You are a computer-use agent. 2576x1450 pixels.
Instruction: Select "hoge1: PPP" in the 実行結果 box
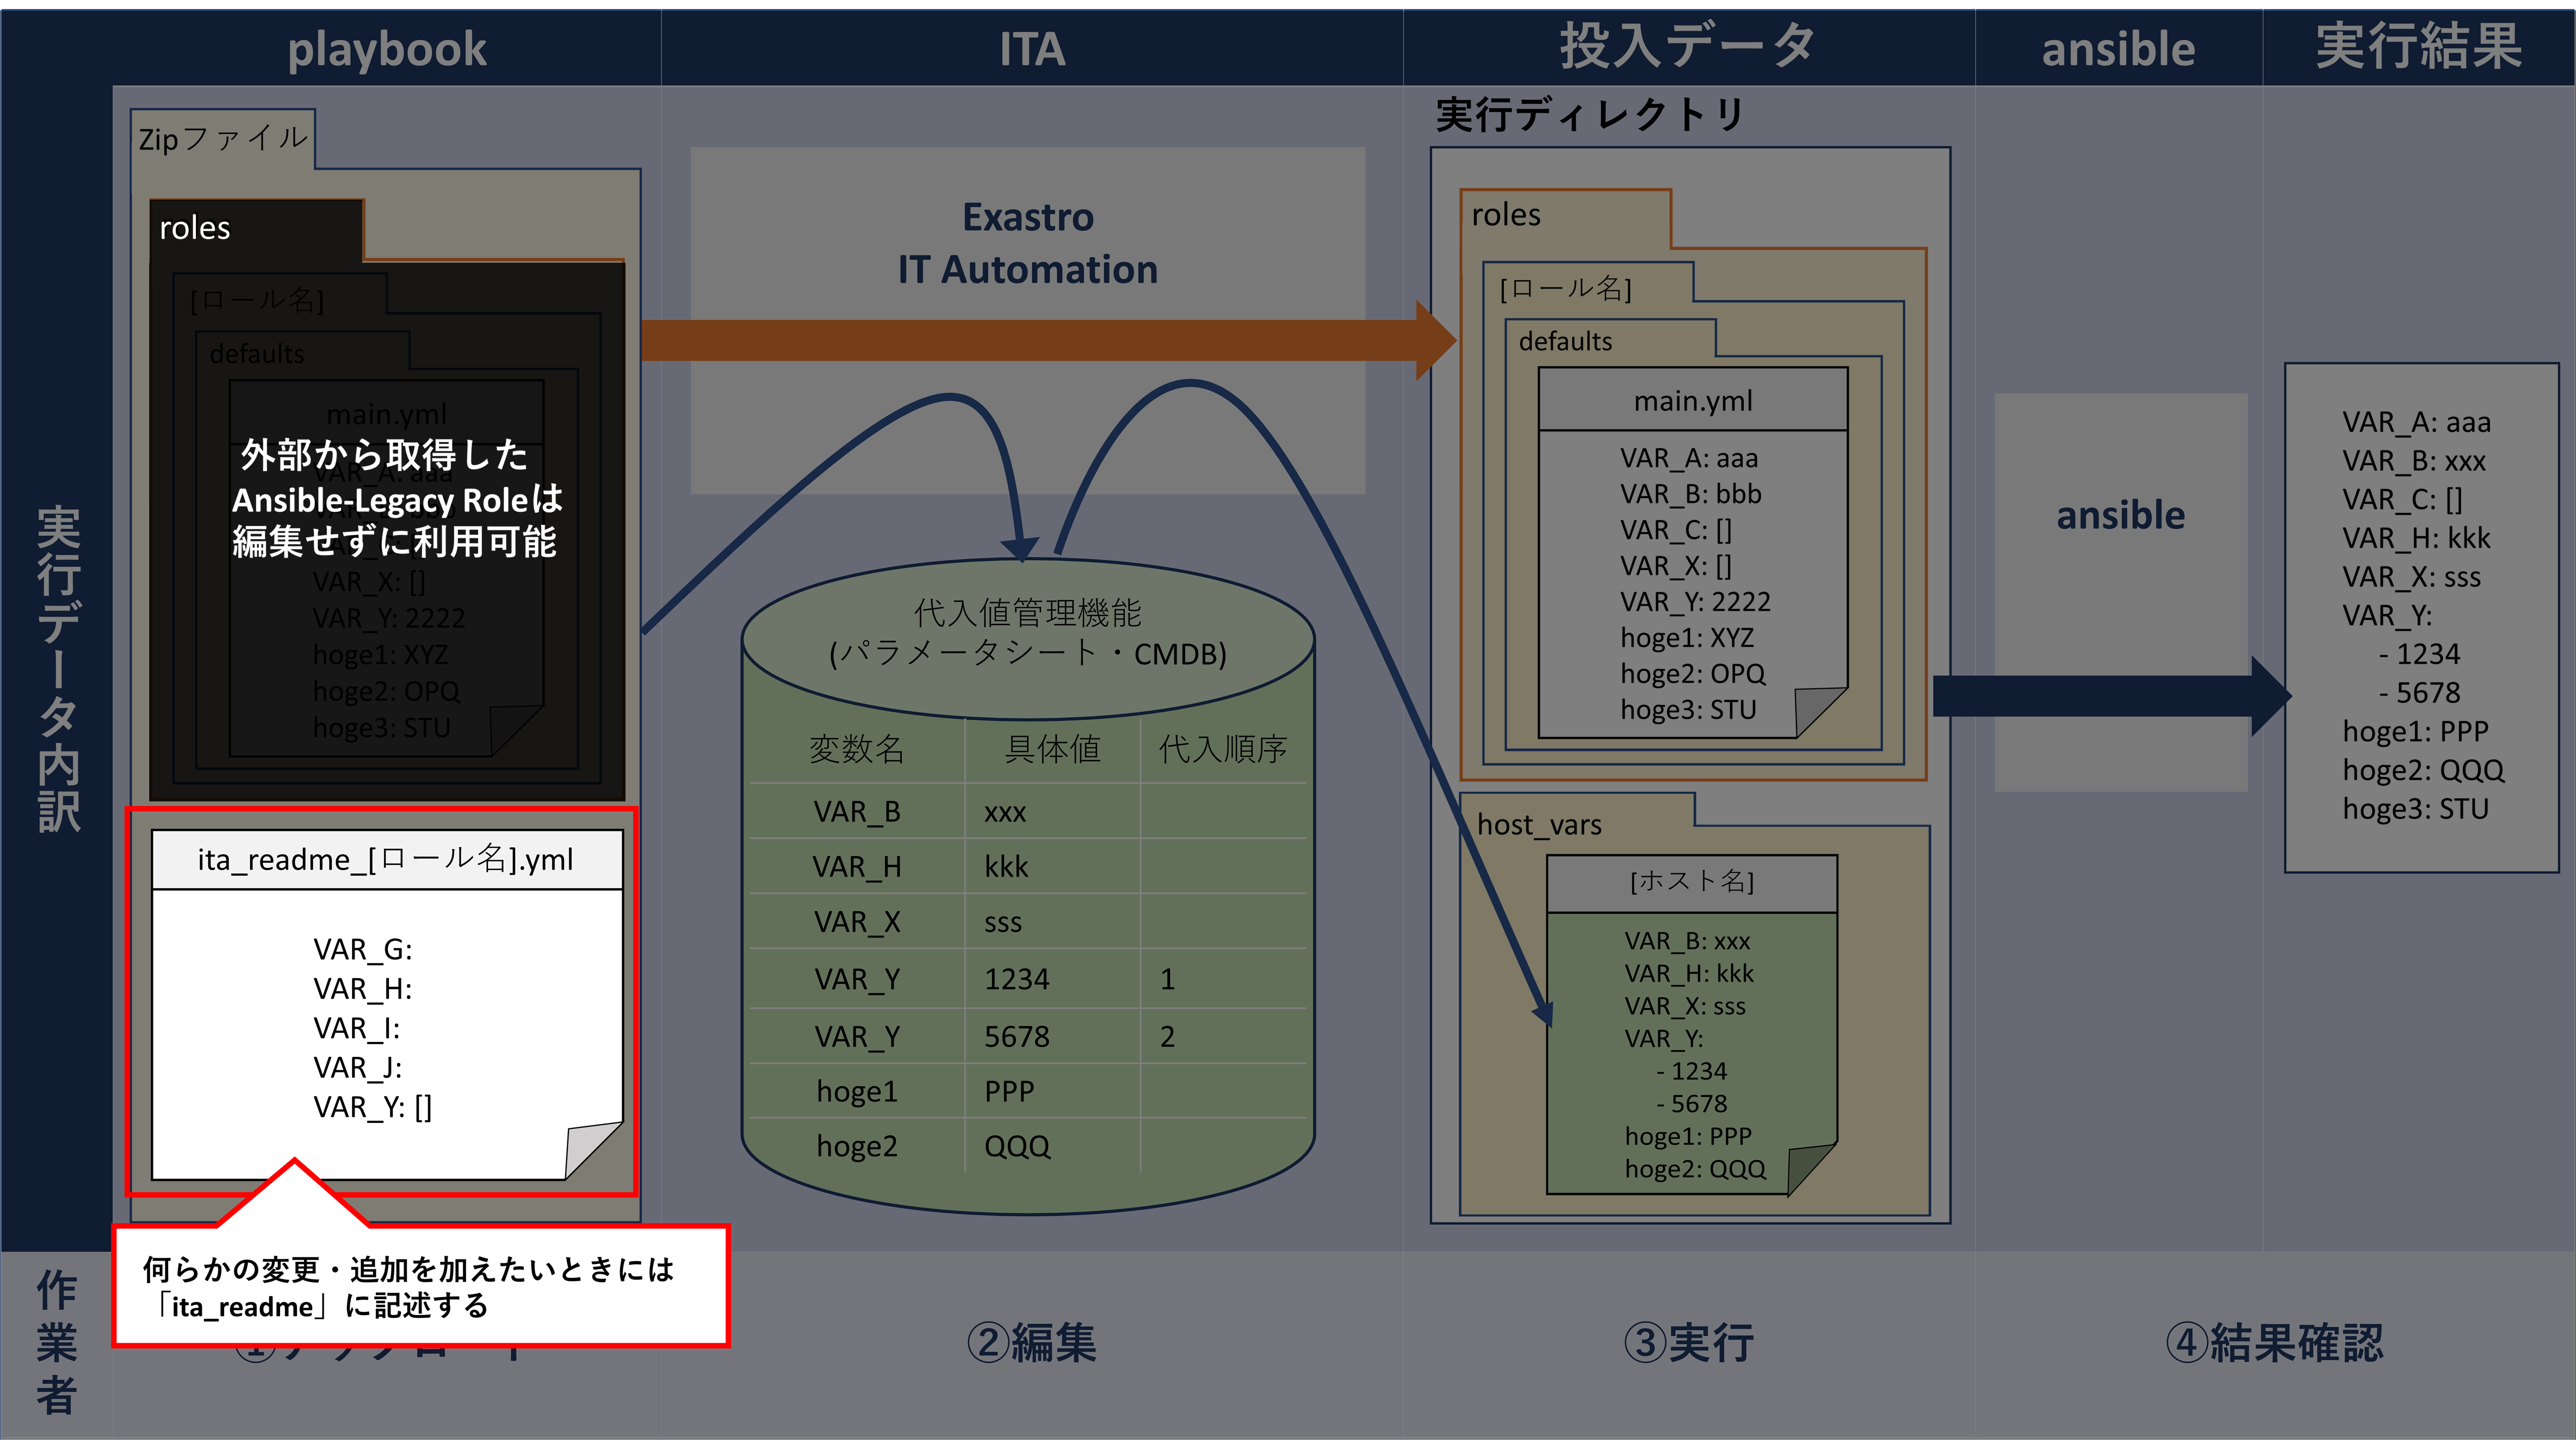pos(2415,731)
